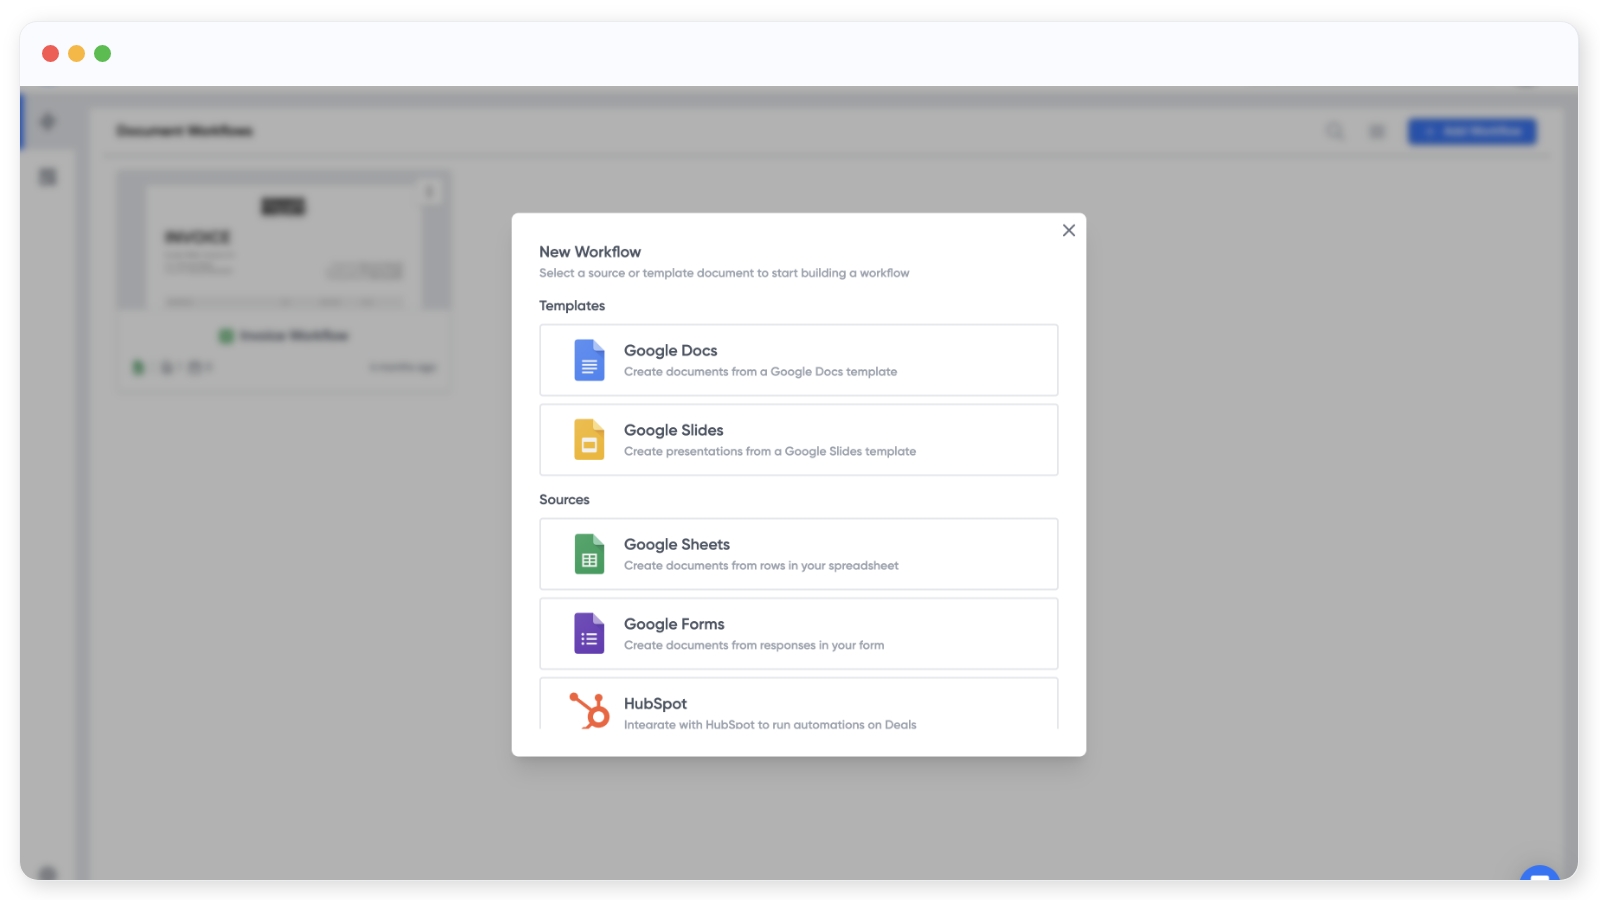
Task: Open the Invoice Workflow card thumbnail
Action: (283, 242)
